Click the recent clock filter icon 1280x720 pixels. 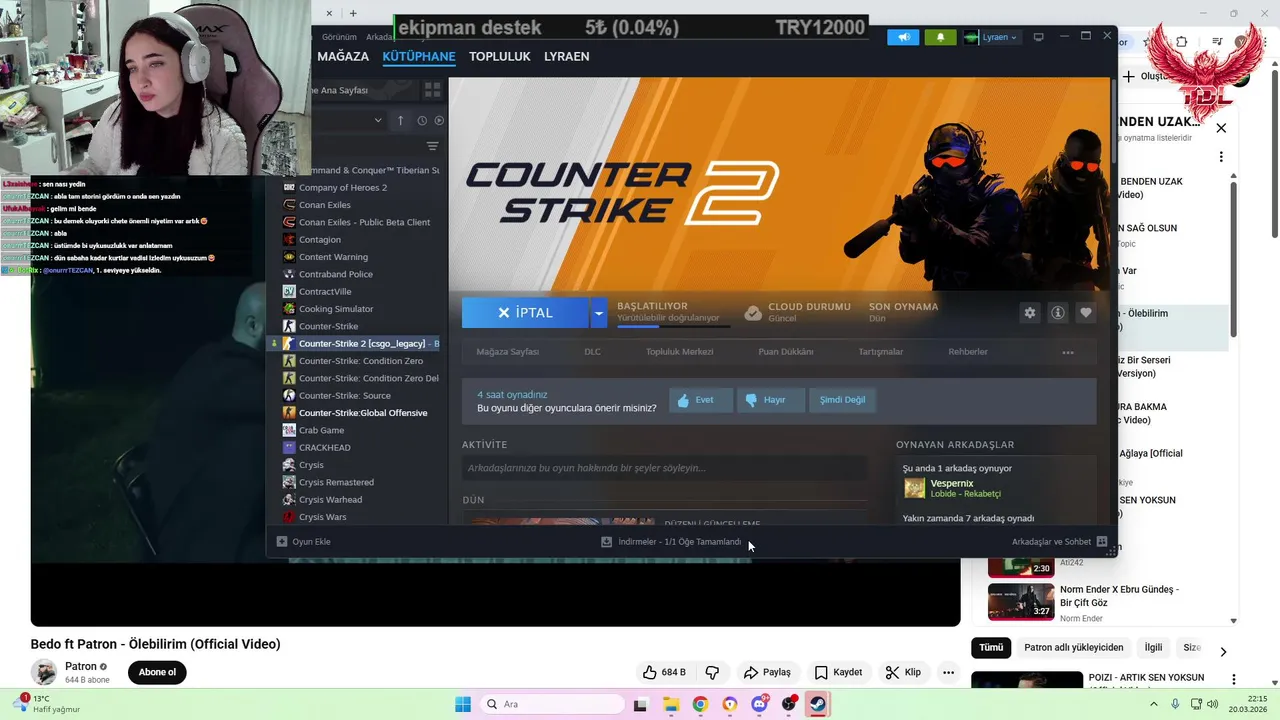[x=422, y=120]
